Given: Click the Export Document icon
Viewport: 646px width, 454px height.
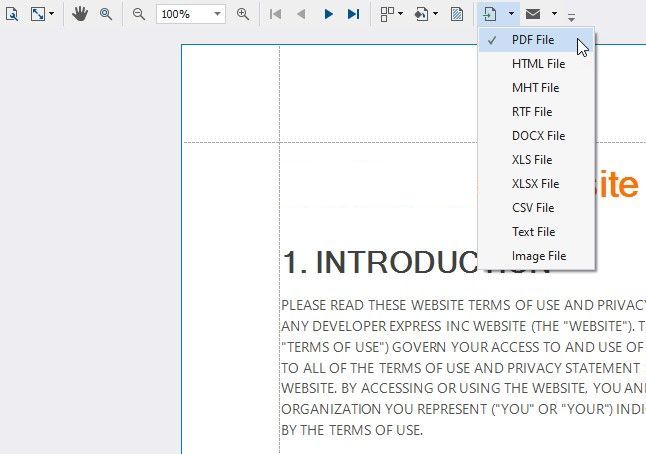Looking at the screenshot, I should (x=489, y=14).
